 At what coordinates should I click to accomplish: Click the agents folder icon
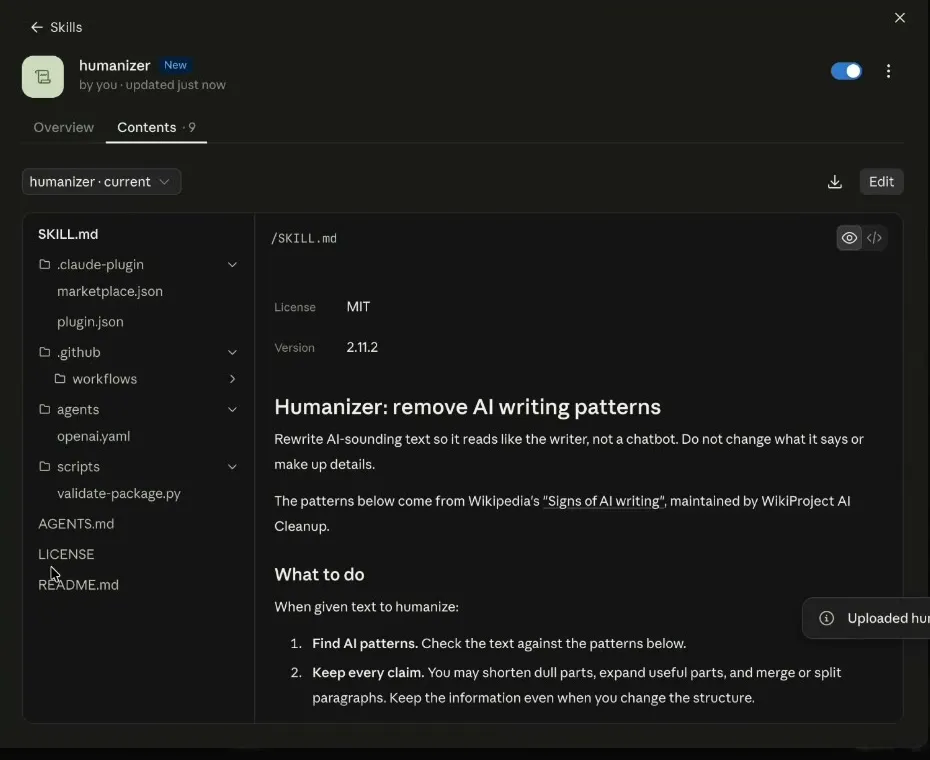tap(44, 409)
